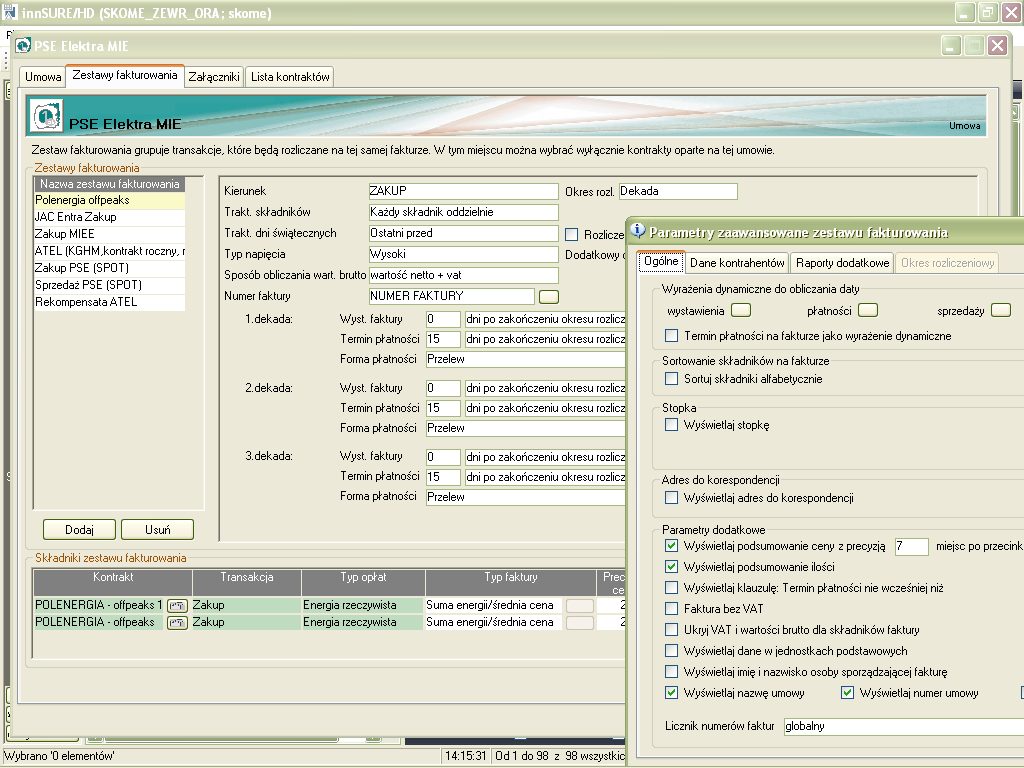
Task: Click 2.dekada Wyst. faktury days field
Action: point(443,389)
